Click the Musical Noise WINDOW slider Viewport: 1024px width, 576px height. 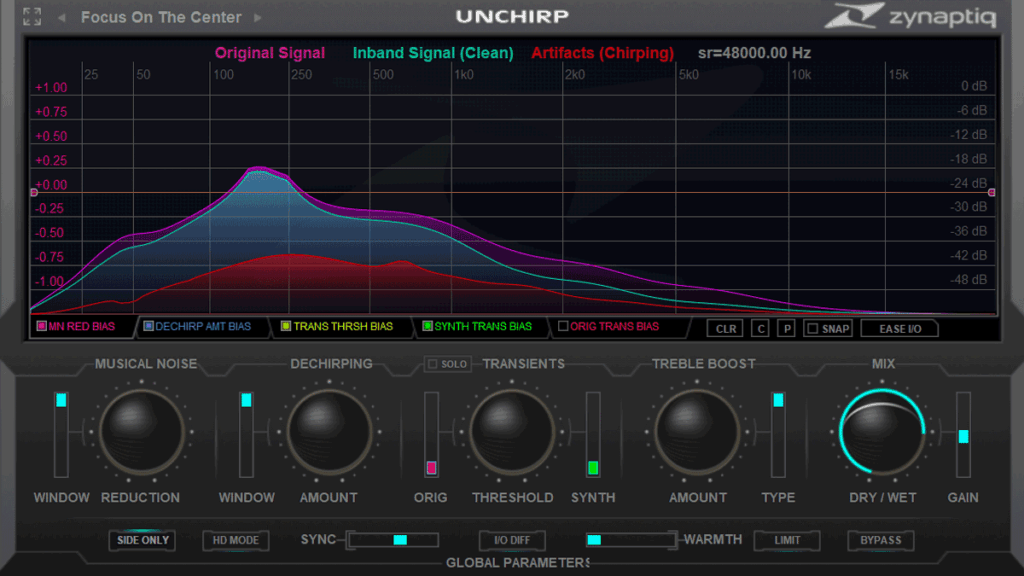pyautogui.click(x=61, y=434)
